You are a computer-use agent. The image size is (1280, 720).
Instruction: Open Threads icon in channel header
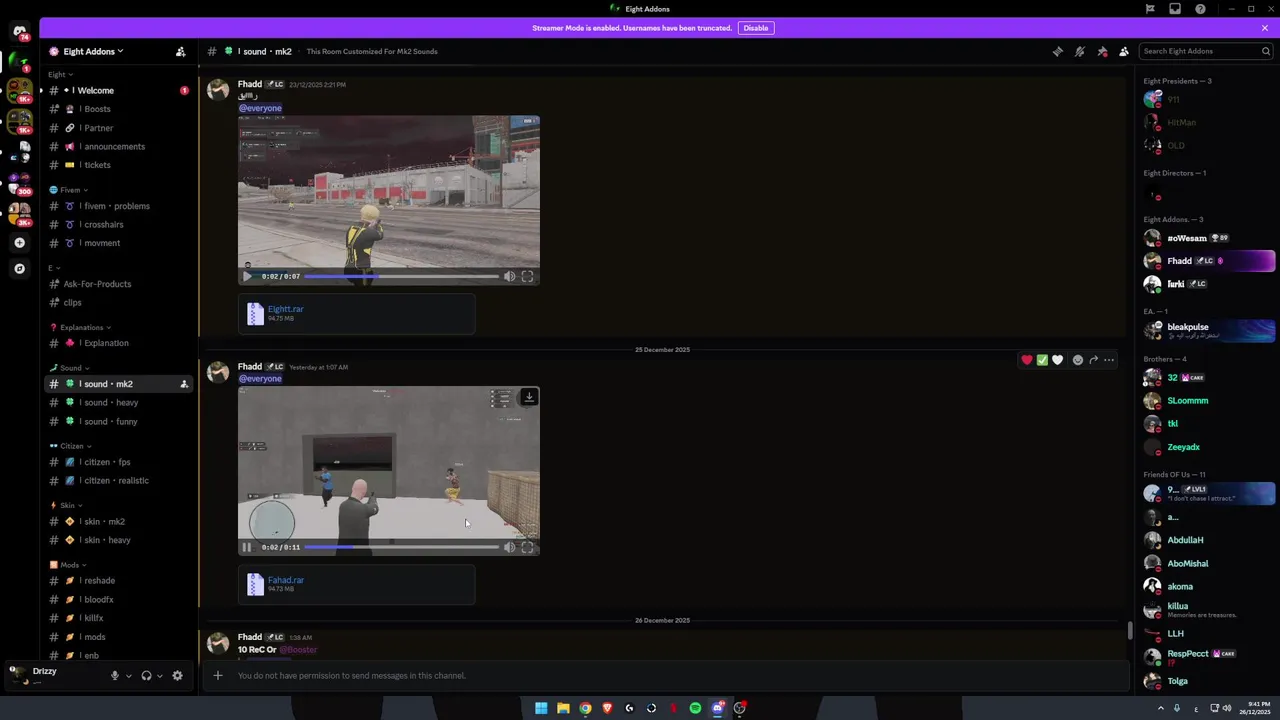(x=1058, y=51)
